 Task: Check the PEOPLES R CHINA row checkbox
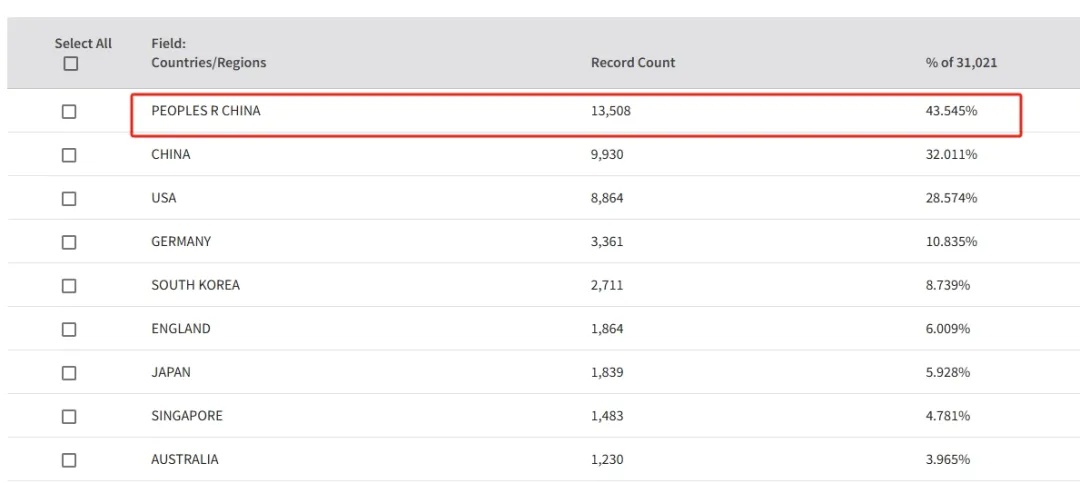pyautogui.click(x=69, y=111)
